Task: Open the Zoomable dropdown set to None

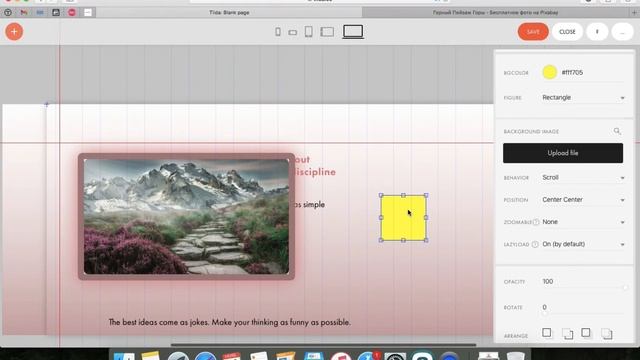Action: (583, 222)
